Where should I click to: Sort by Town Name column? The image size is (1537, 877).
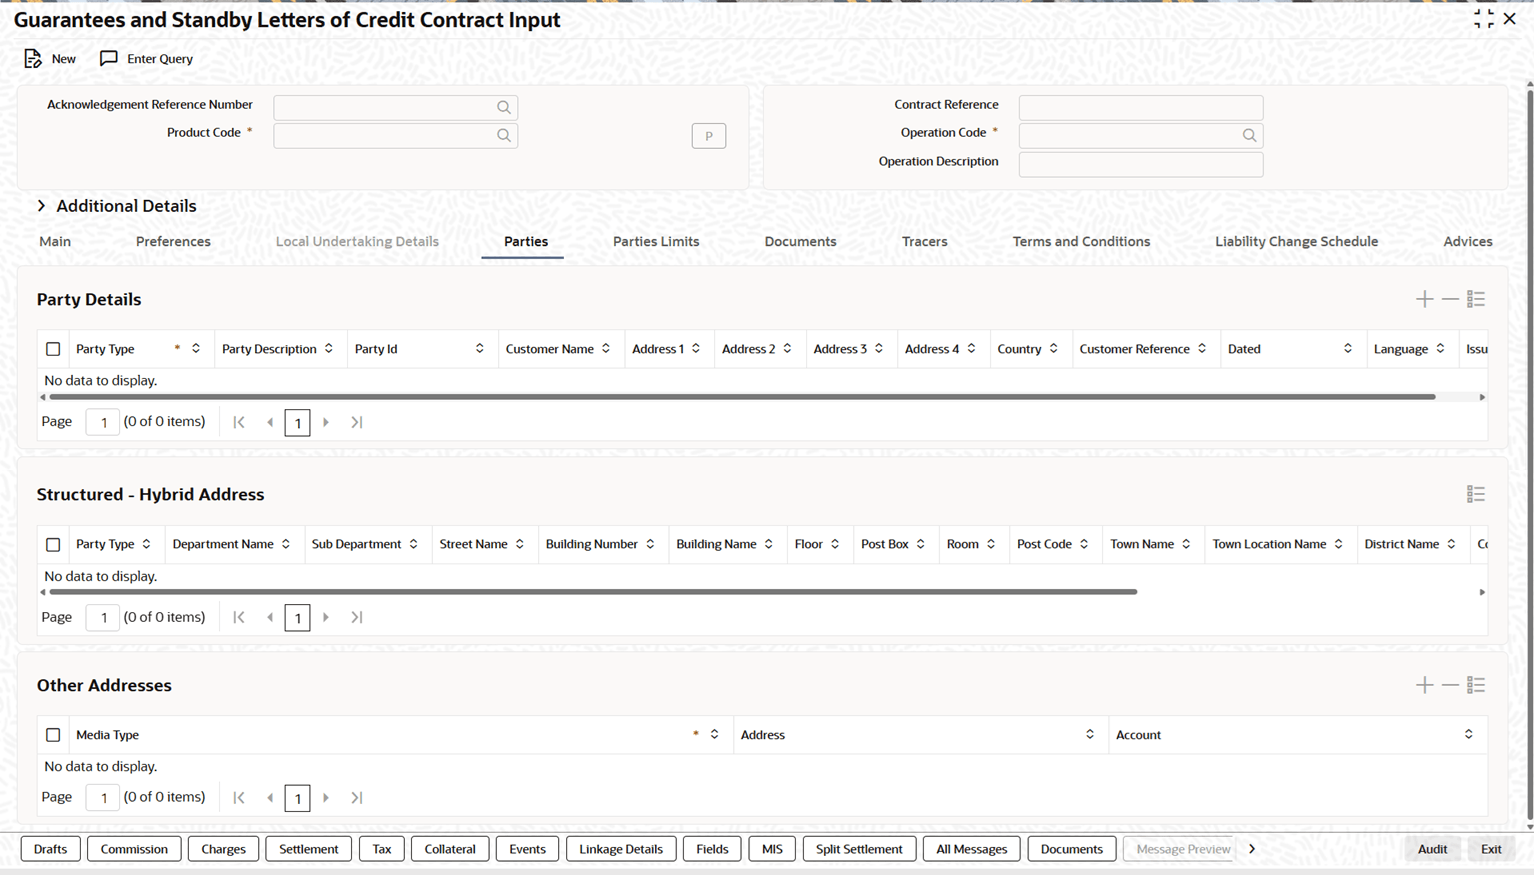pos(1186,544)
